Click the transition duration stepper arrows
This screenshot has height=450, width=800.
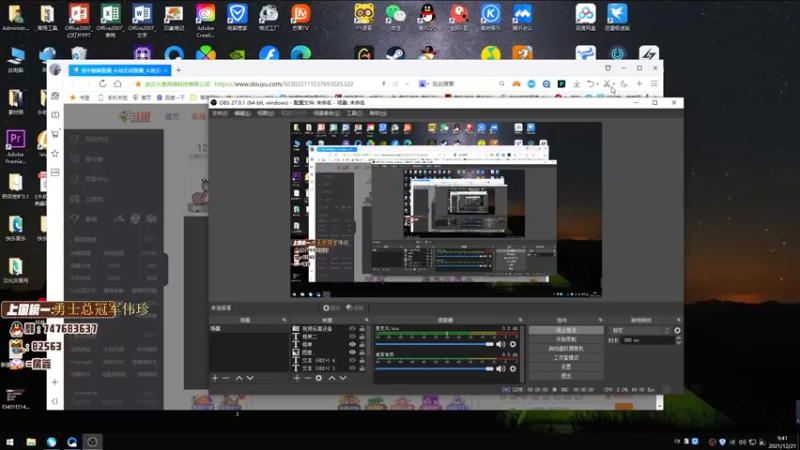679,340
